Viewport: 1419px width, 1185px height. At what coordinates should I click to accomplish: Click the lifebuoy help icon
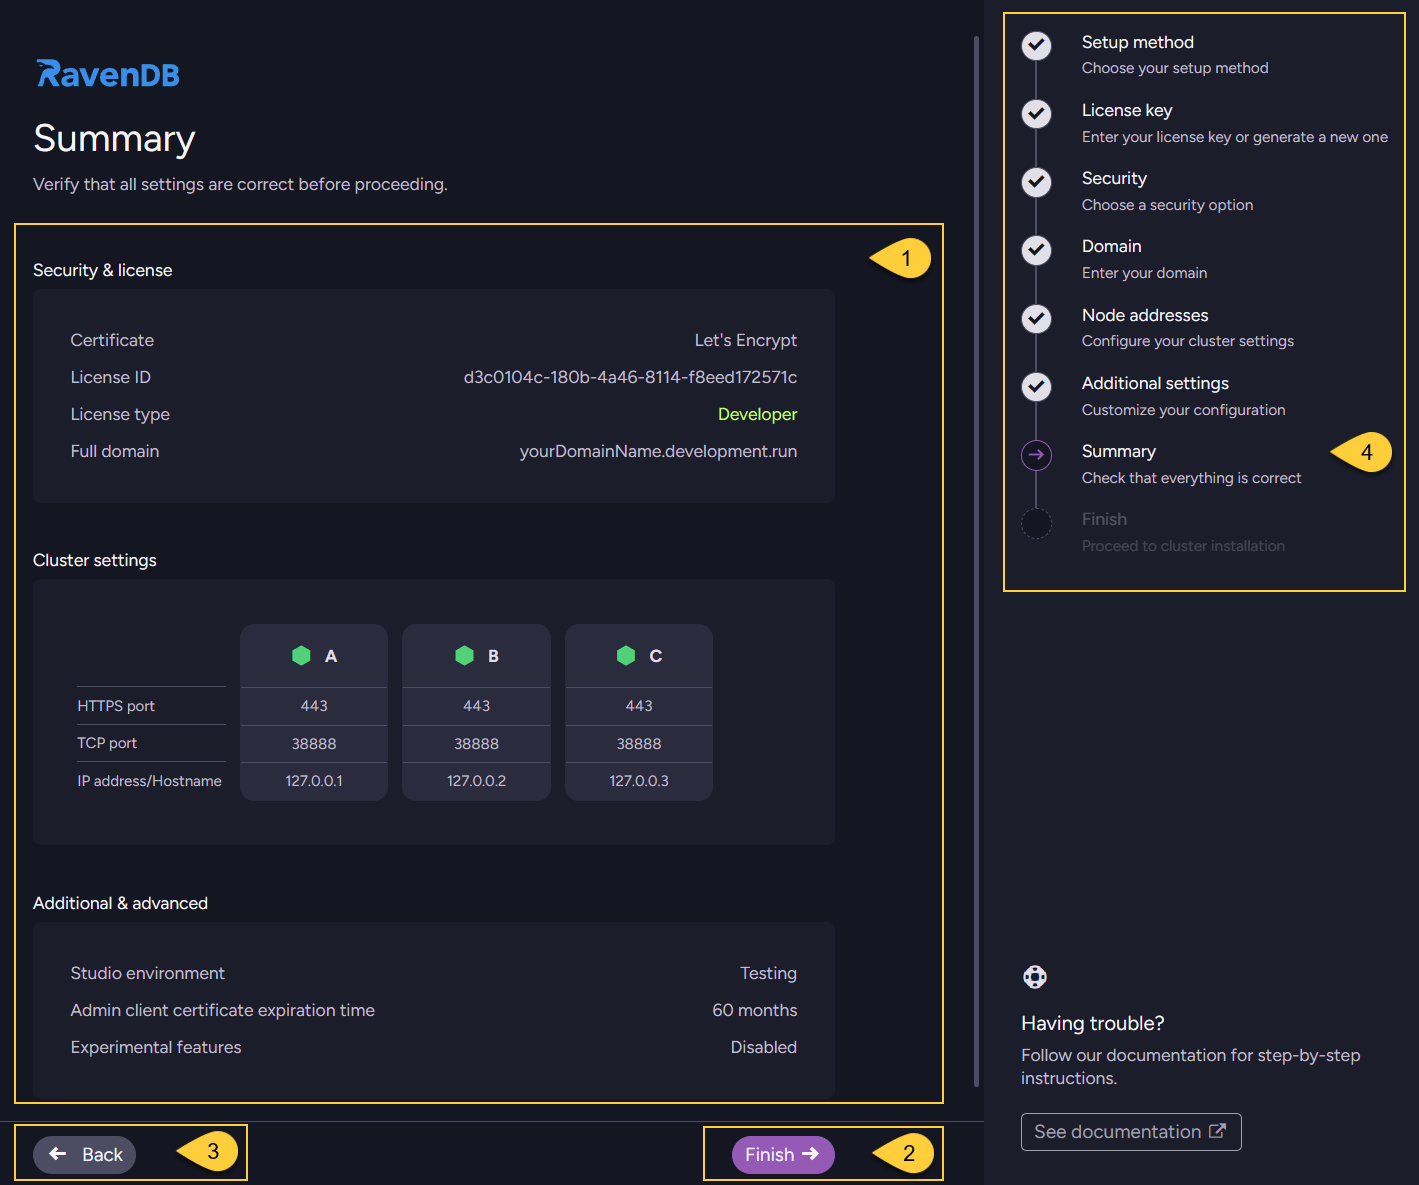[1035, 977]
